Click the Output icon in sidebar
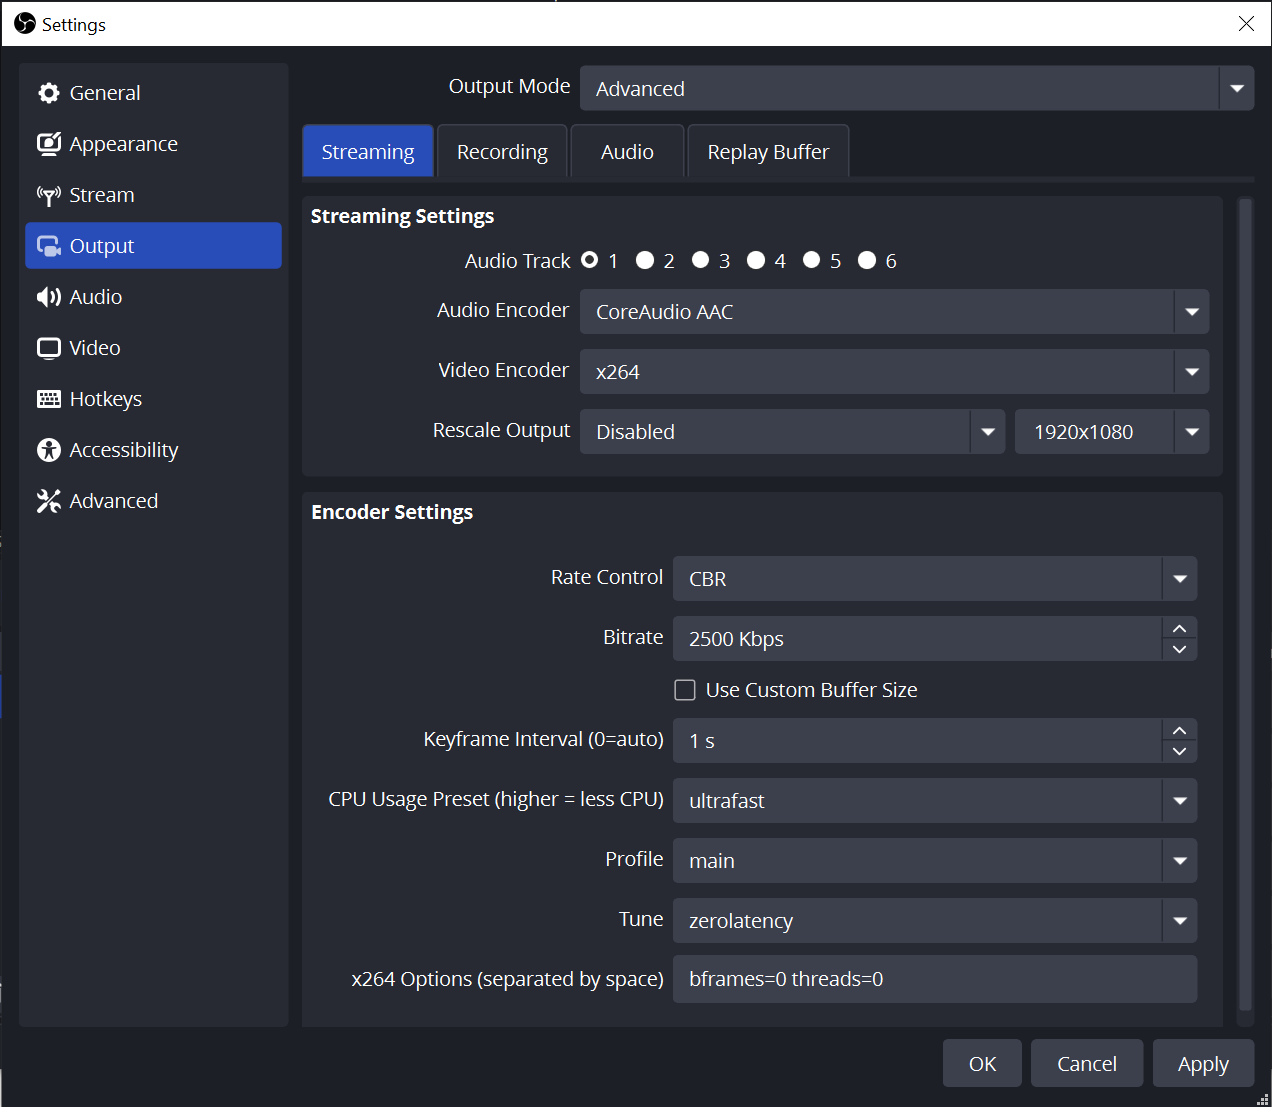Image resolution: width=1272 pixels, height=1107 pixels. click(49, 246)
